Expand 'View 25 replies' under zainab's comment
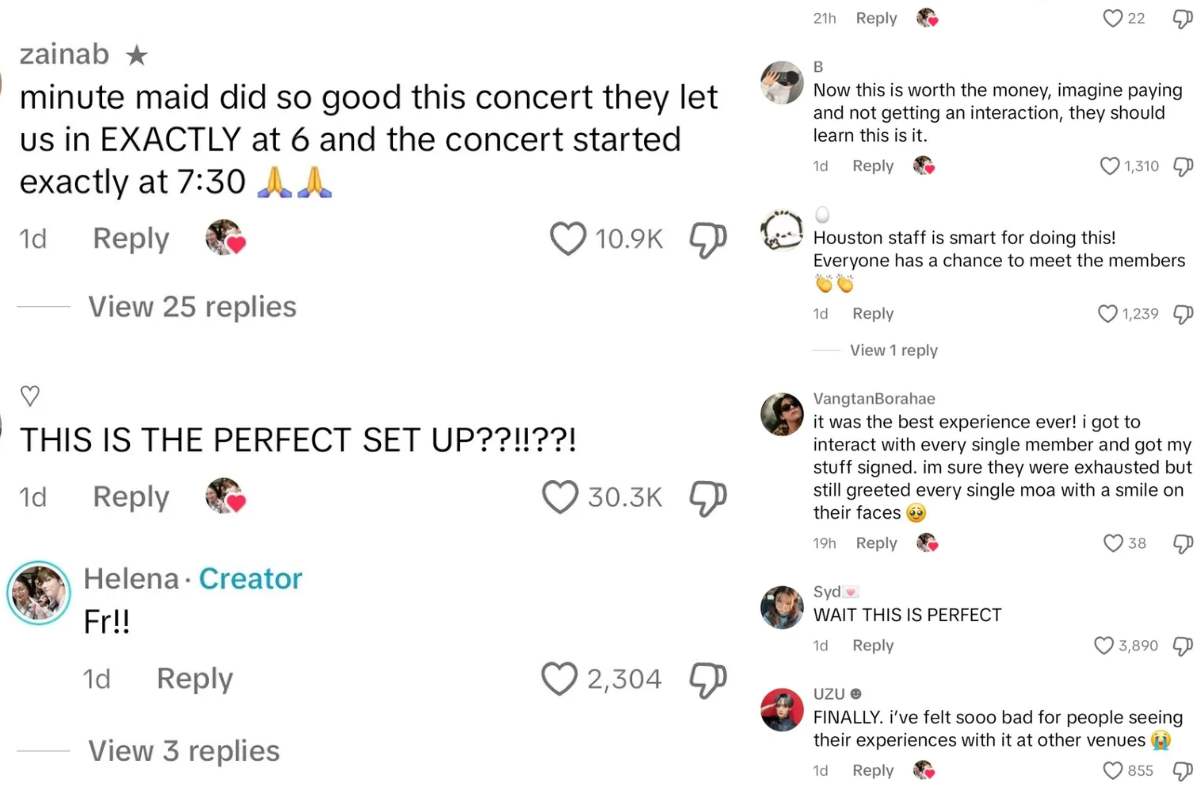The width and height of the screenshot is (1200, 800). tap(192, 307)
